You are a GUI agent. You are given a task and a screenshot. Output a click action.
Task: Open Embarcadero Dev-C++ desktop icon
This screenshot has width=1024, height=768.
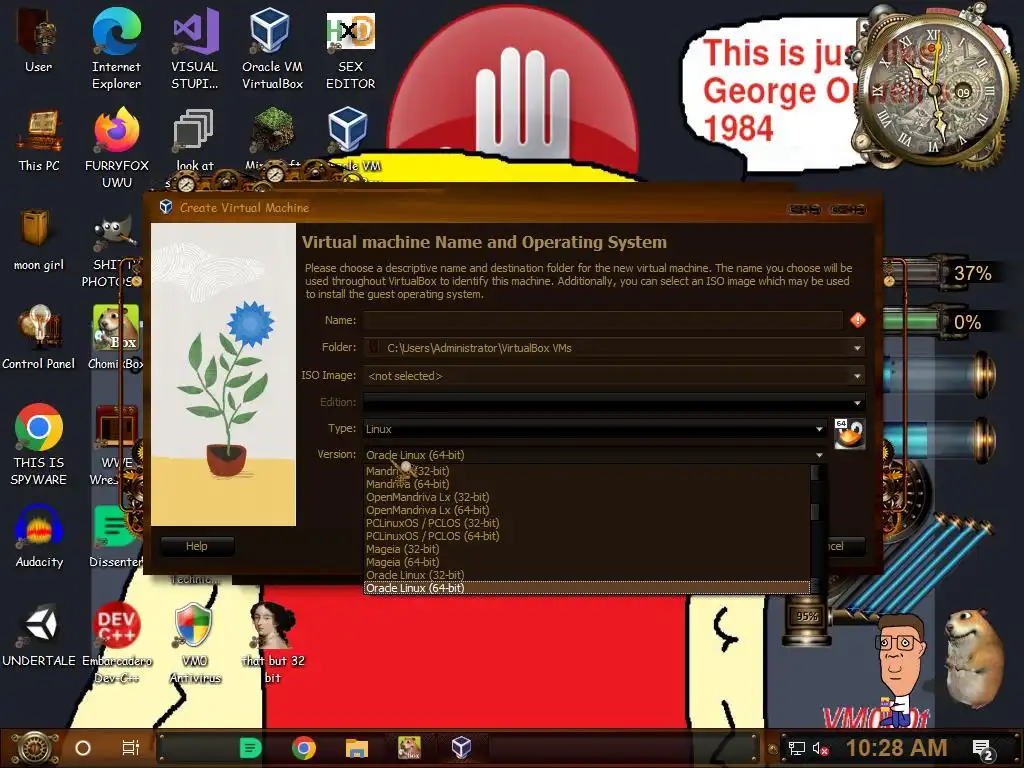tap(117, 643)
